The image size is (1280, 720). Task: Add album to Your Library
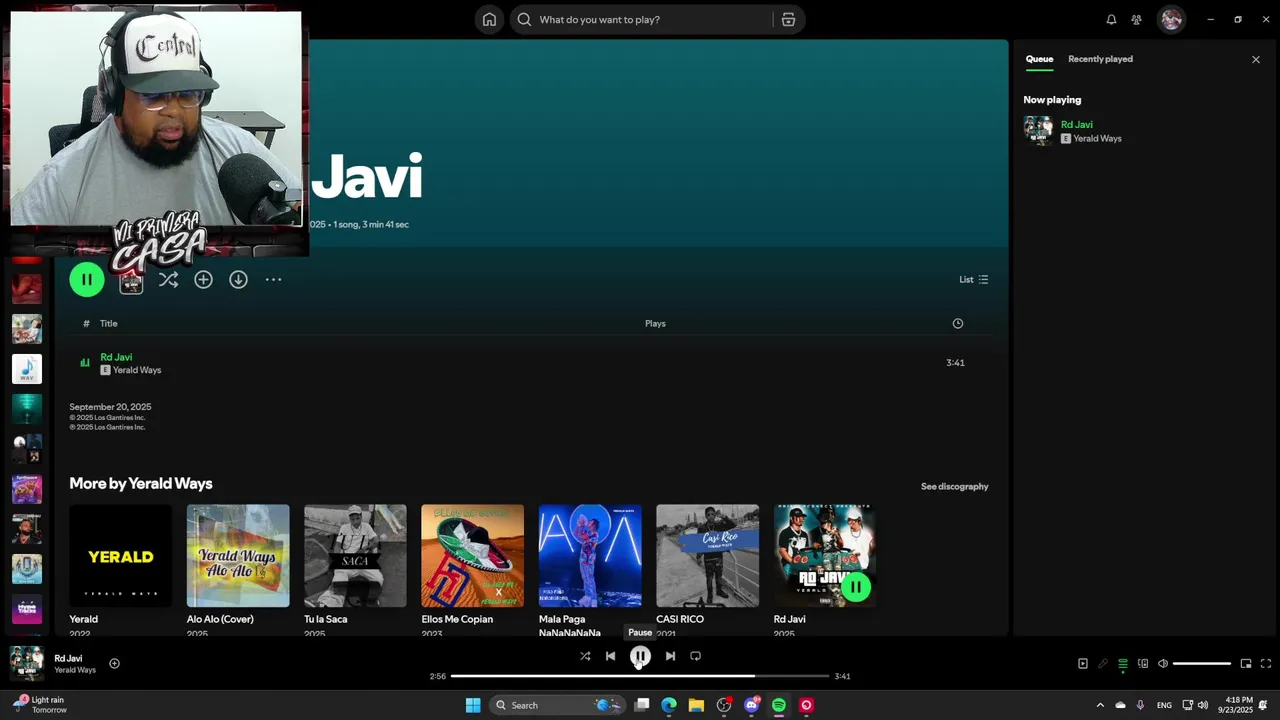pyautogui.click(x=203, y=280)
